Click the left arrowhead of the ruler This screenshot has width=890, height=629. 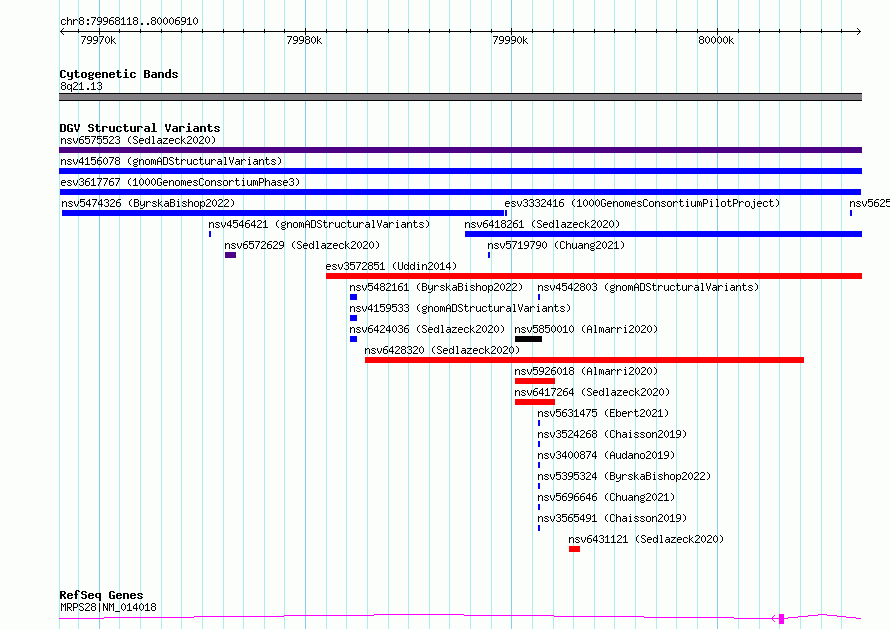62,32
